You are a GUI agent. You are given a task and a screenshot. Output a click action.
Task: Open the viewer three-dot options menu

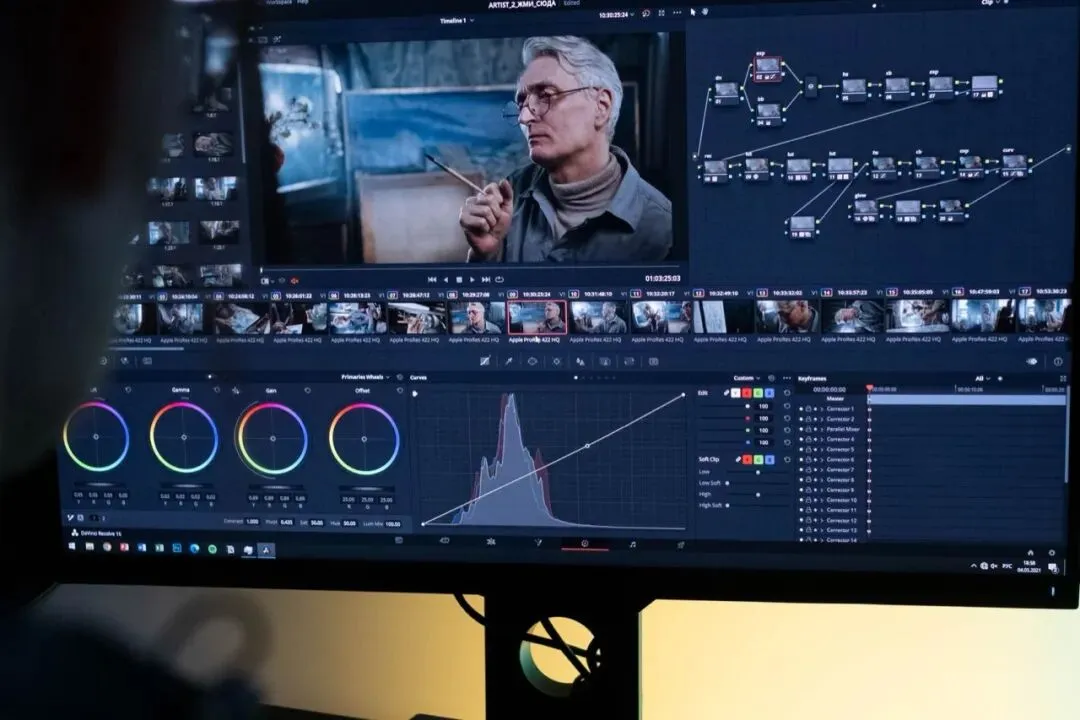click(677, 13)
